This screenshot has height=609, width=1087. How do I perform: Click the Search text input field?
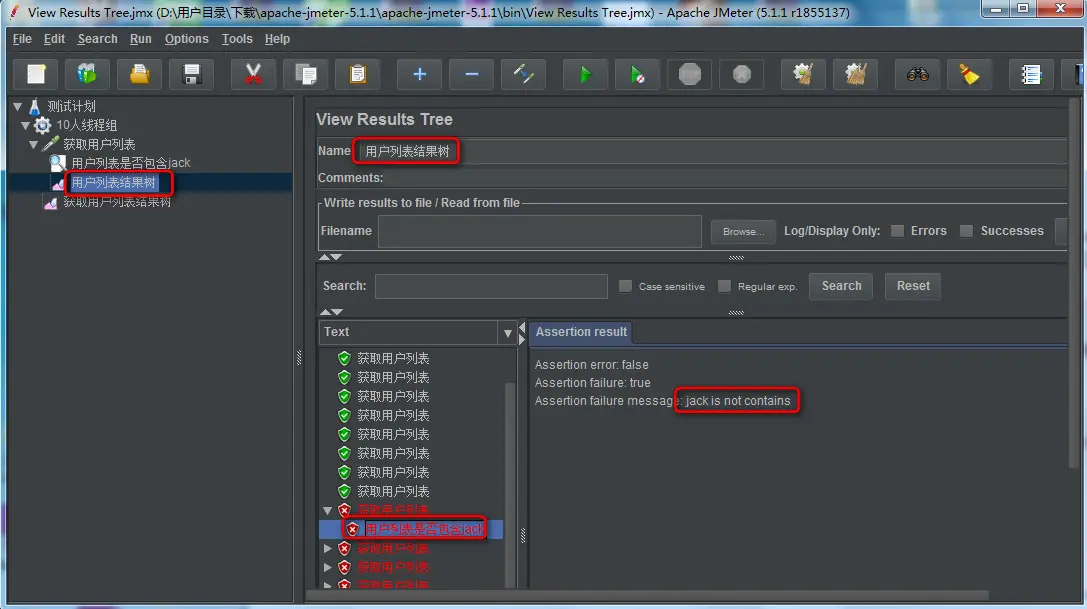click(492, 286)
